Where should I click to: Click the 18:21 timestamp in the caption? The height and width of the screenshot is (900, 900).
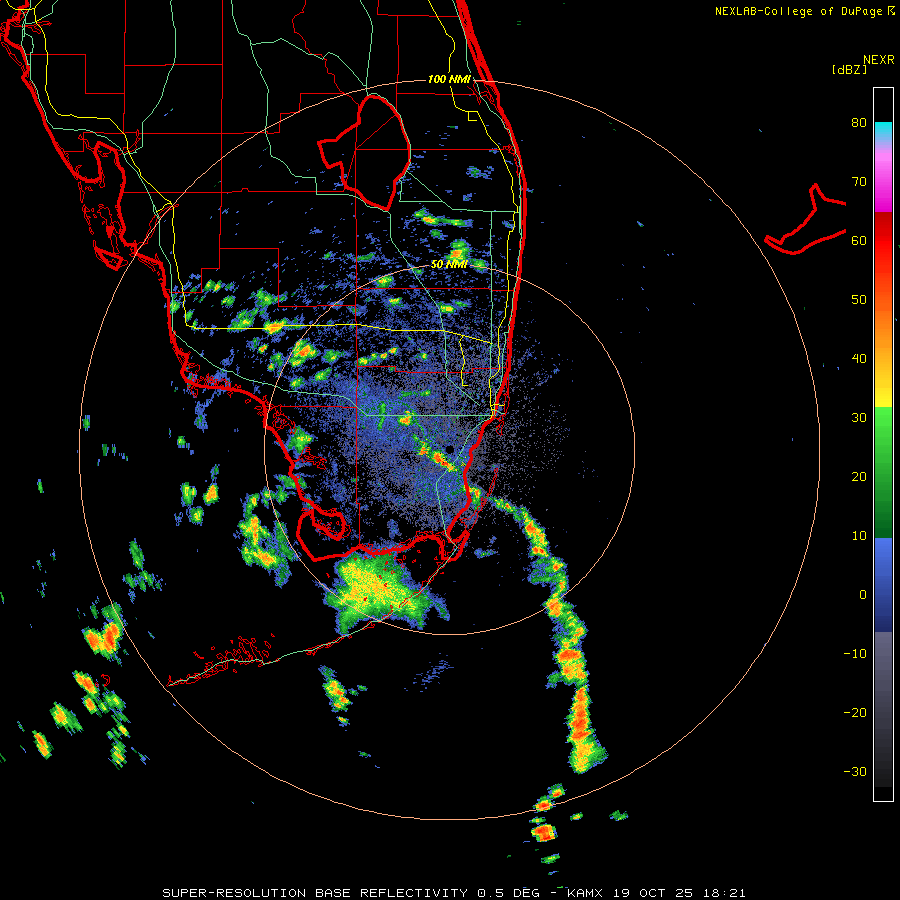click(725, 893)
